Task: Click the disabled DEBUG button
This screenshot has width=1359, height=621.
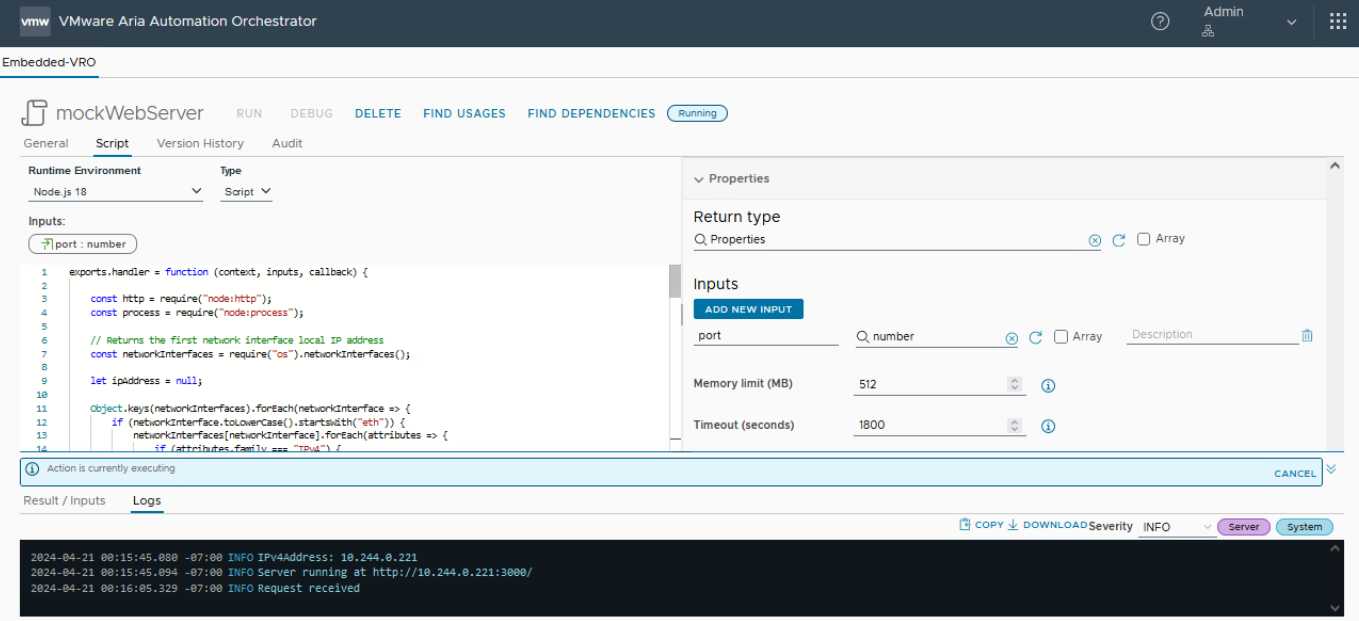Action: [311, 114]
